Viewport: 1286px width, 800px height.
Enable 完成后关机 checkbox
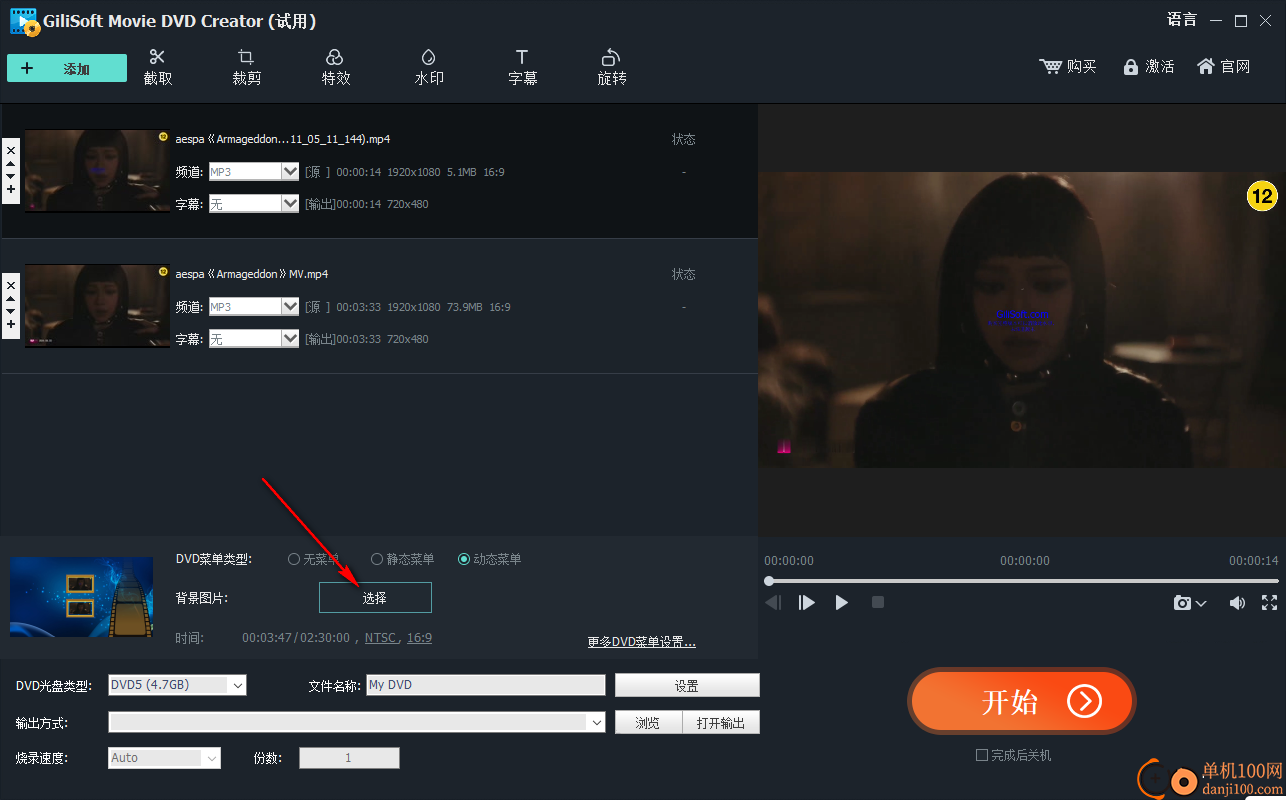[982, 755]
